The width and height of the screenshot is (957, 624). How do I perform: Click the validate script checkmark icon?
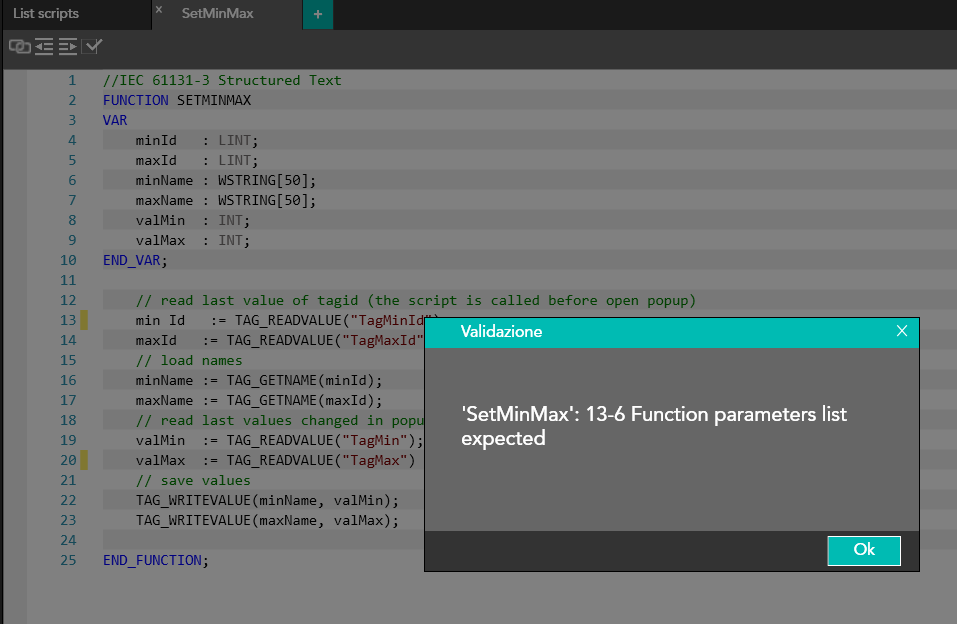pos(93,46)
